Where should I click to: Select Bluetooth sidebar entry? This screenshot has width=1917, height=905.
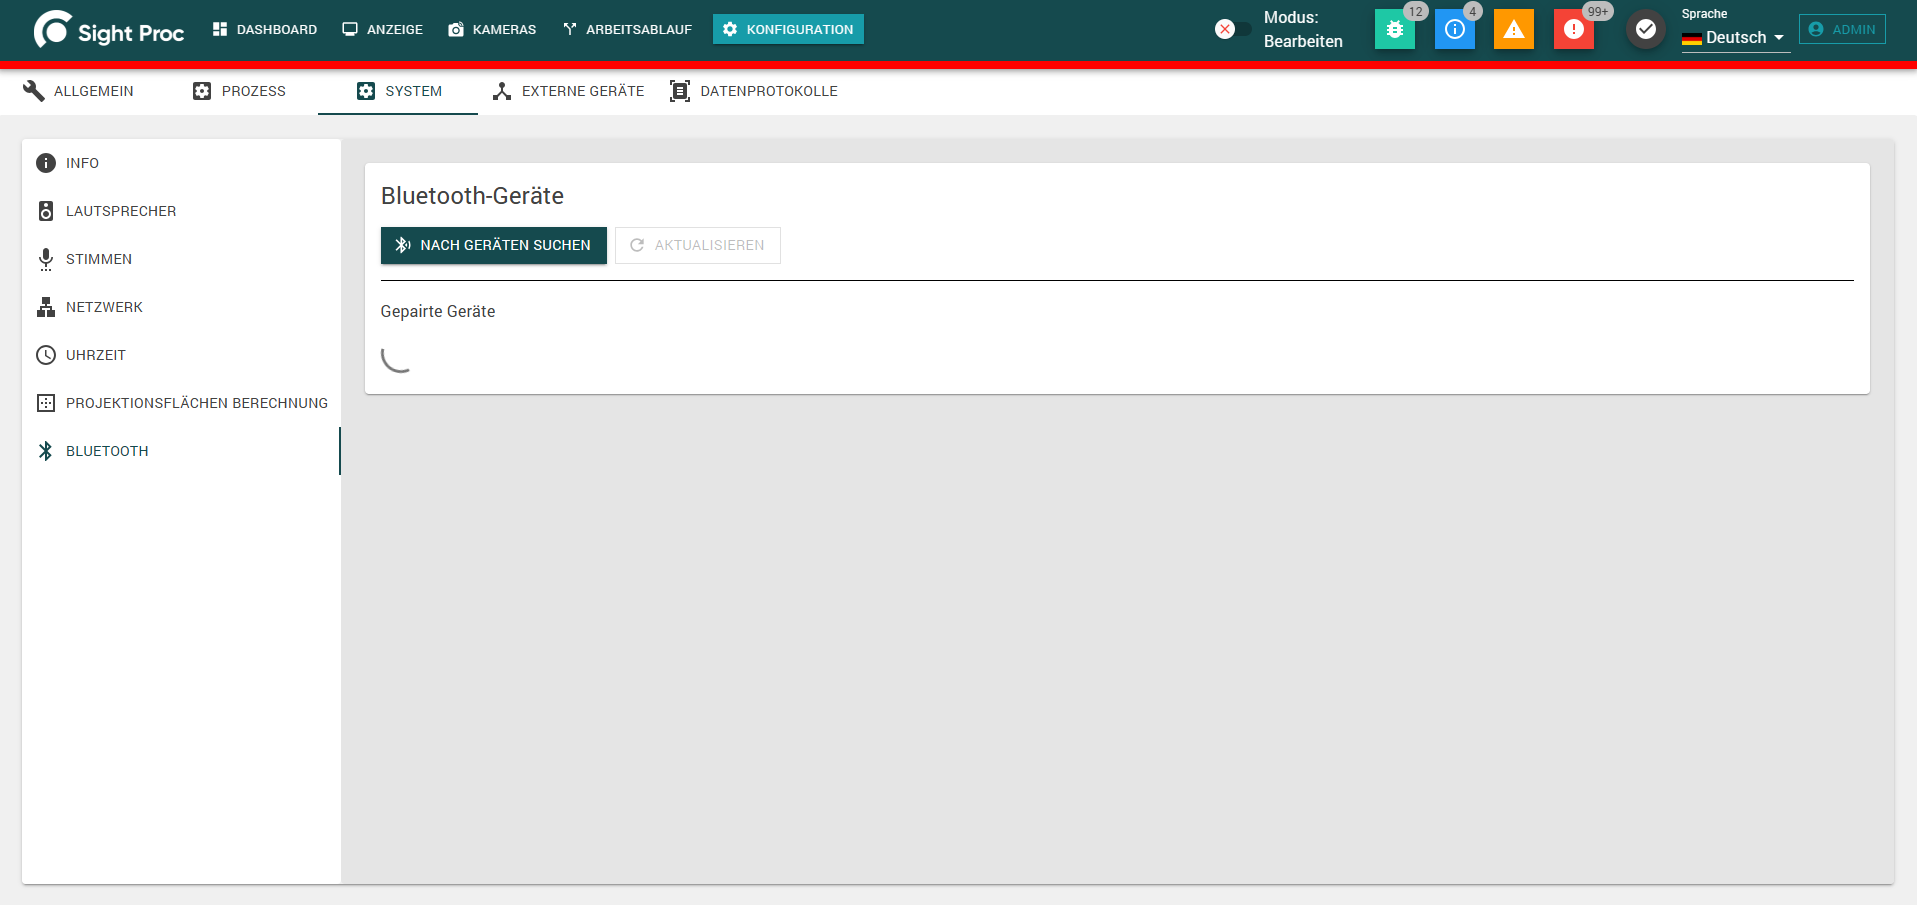(x=181, y=451)
